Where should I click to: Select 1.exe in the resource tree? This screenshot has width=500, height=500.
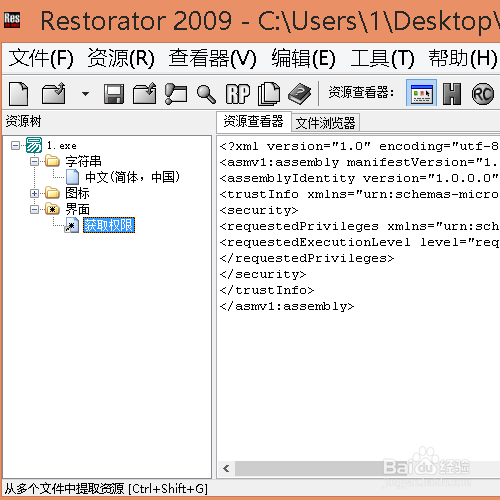(x=62, y=146)
